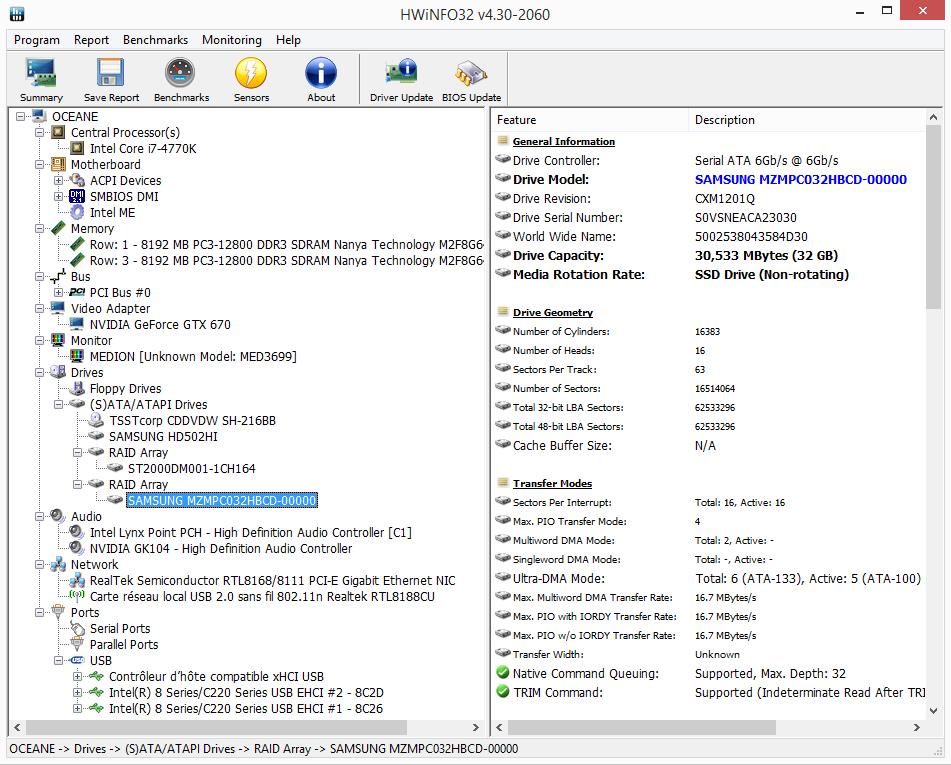Click the About info icon

321,79
